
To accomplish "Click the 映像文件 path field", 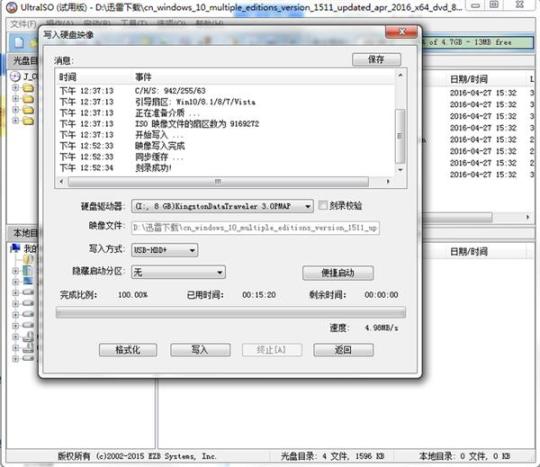I will [x=256, y=228].
